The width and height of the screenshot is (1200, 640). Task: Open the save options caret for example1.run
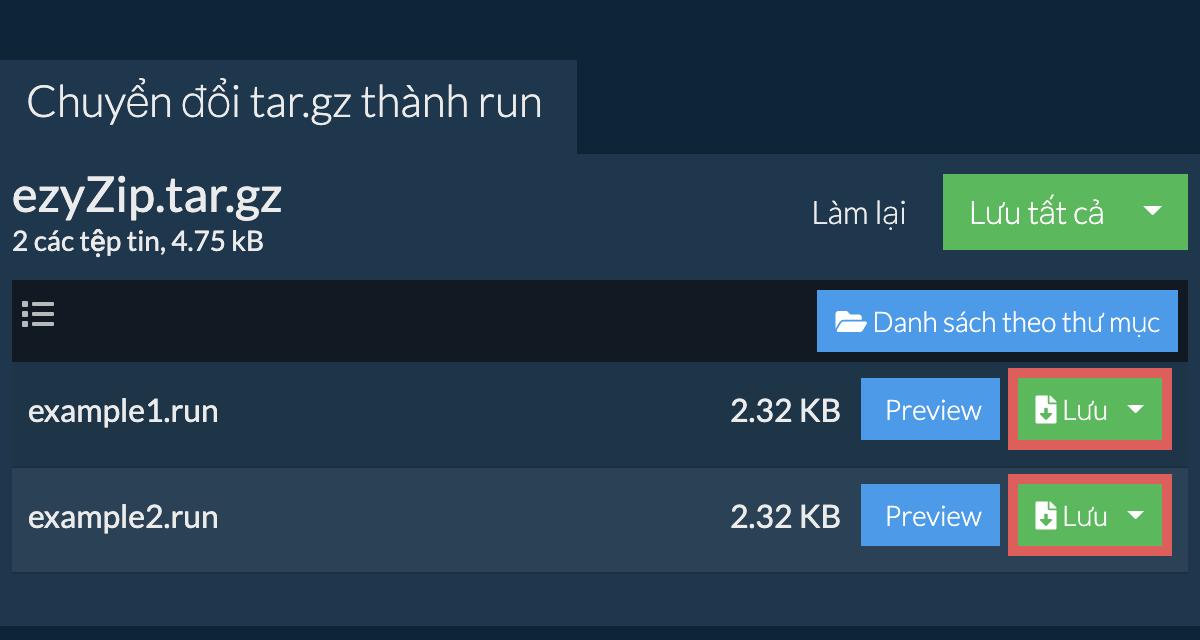[1136, 409]
